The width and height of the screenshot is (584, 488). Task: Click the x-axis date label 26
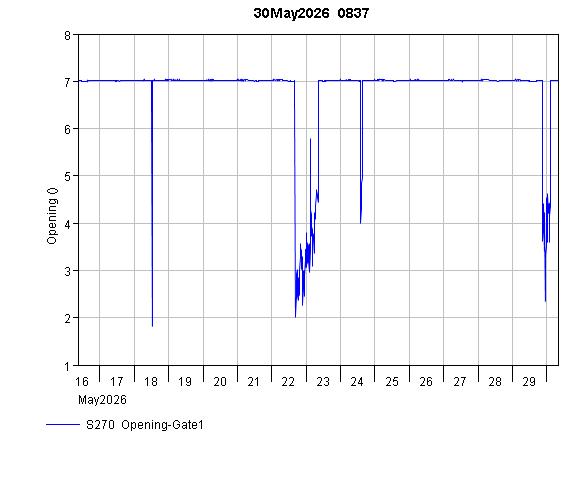tap(426, 382)
